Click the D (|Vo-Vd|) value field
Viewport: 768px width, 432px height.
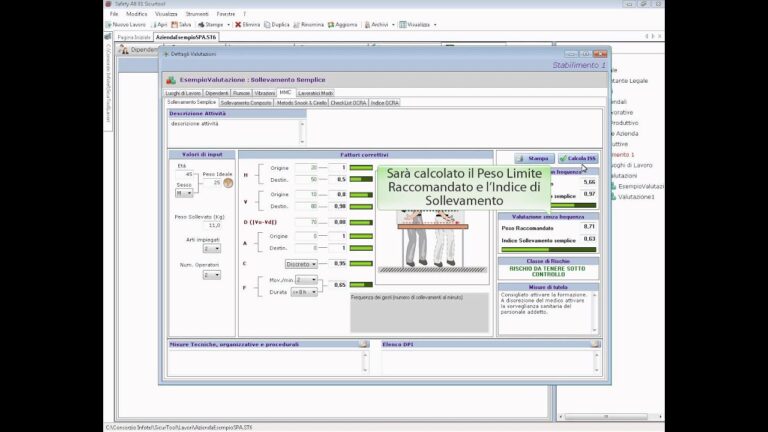coord(308,222)
